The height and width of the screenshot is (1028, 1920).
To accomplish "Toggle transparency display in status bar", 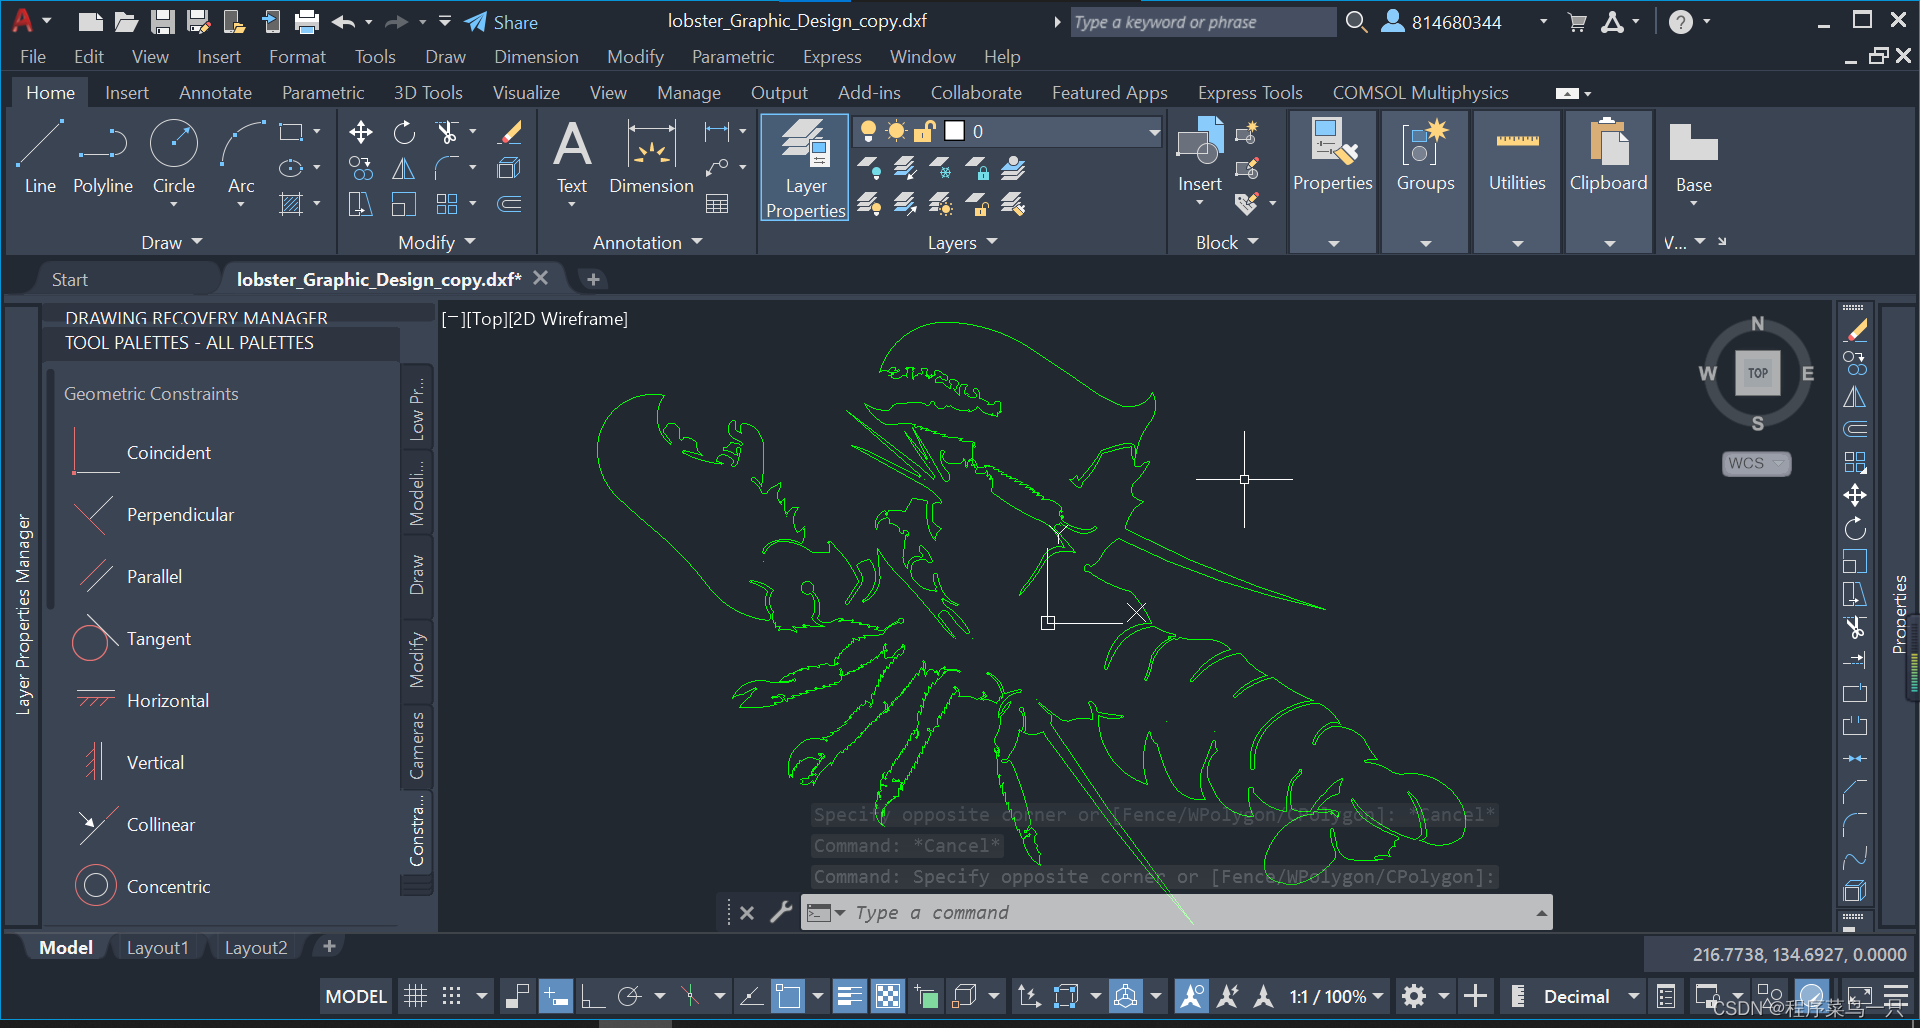I will [x=888, y=996].
